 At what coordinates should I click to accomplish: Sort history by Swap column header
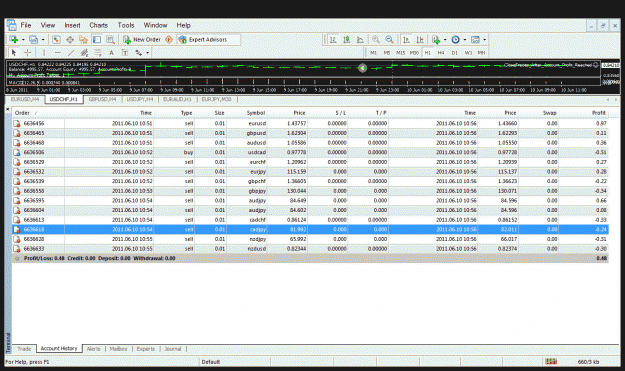pos(549,113)
